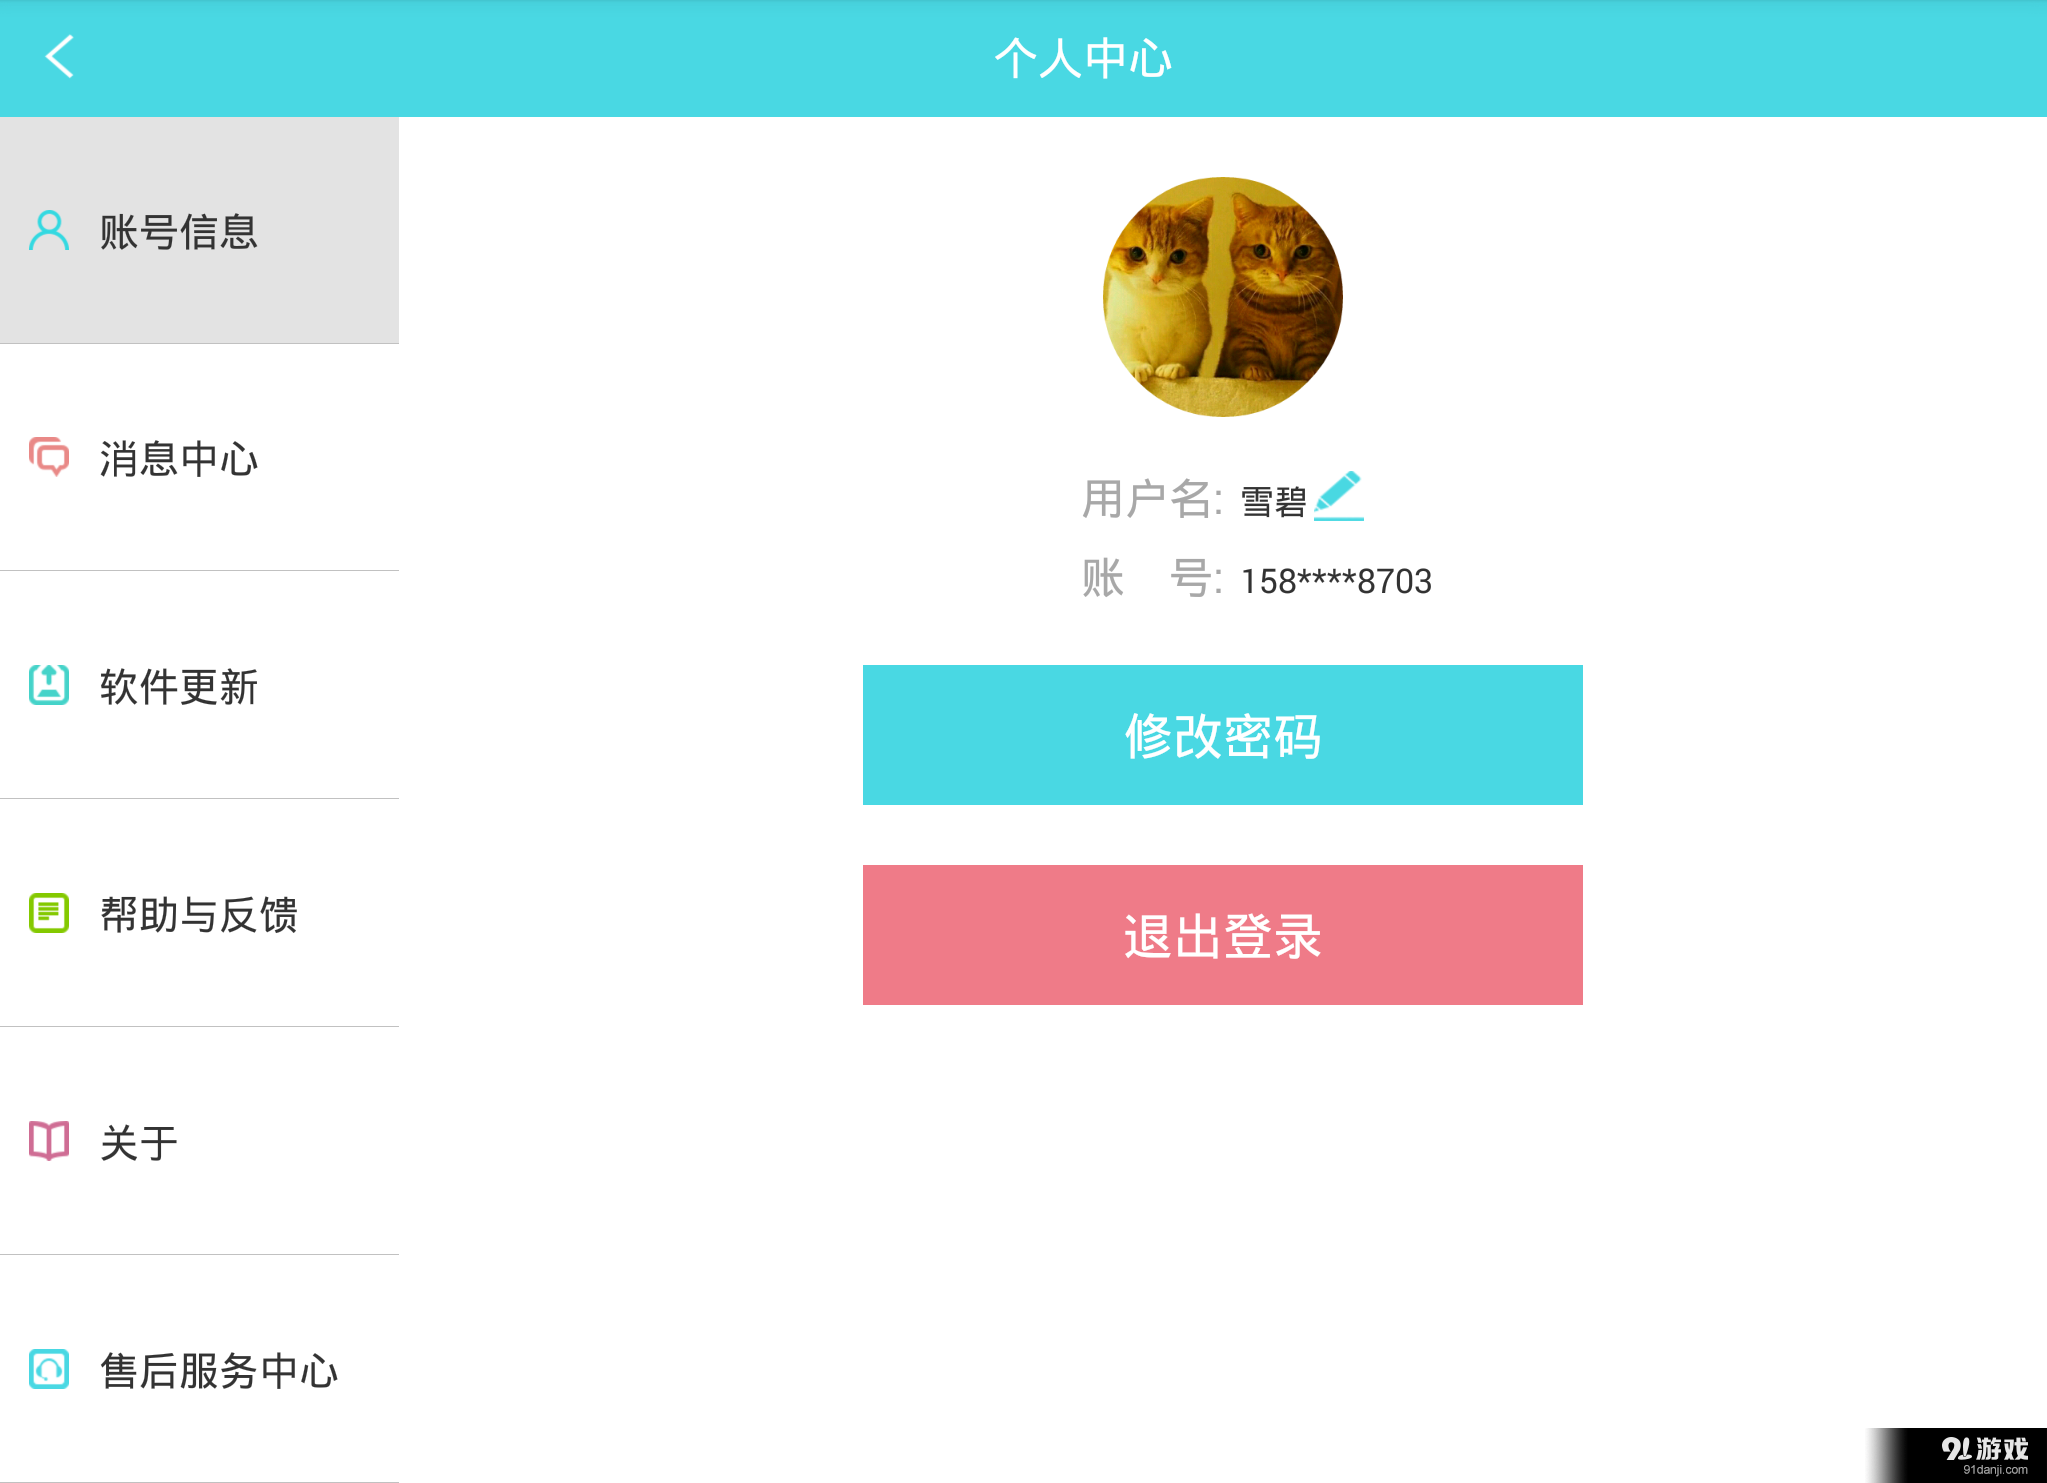Screen dimensions: 2047x1483
Task: Go to 帮助与反馈 section
Action: click(199, 915)
